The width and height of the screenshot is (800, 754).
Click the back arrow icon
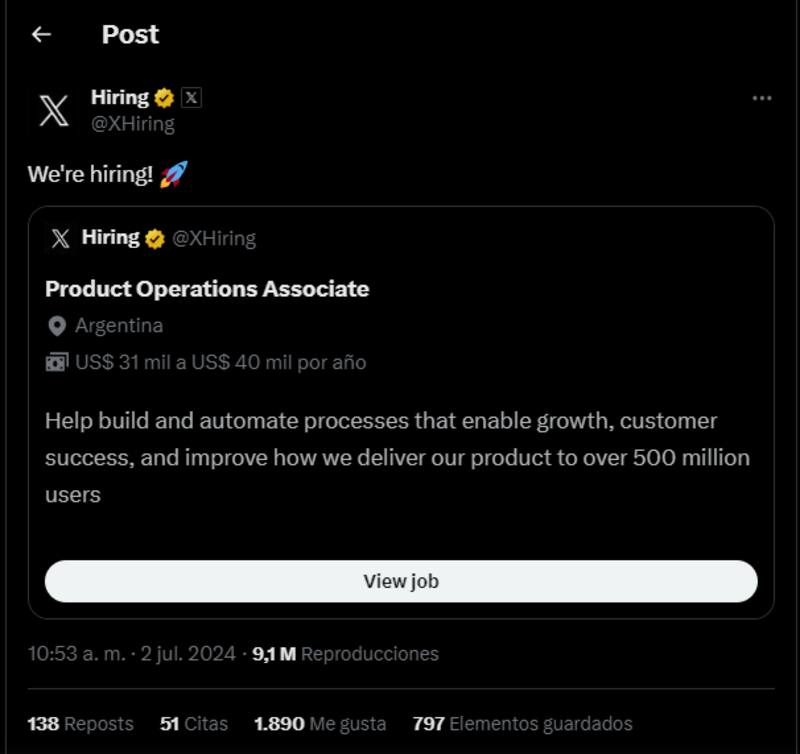coord(41,35)
